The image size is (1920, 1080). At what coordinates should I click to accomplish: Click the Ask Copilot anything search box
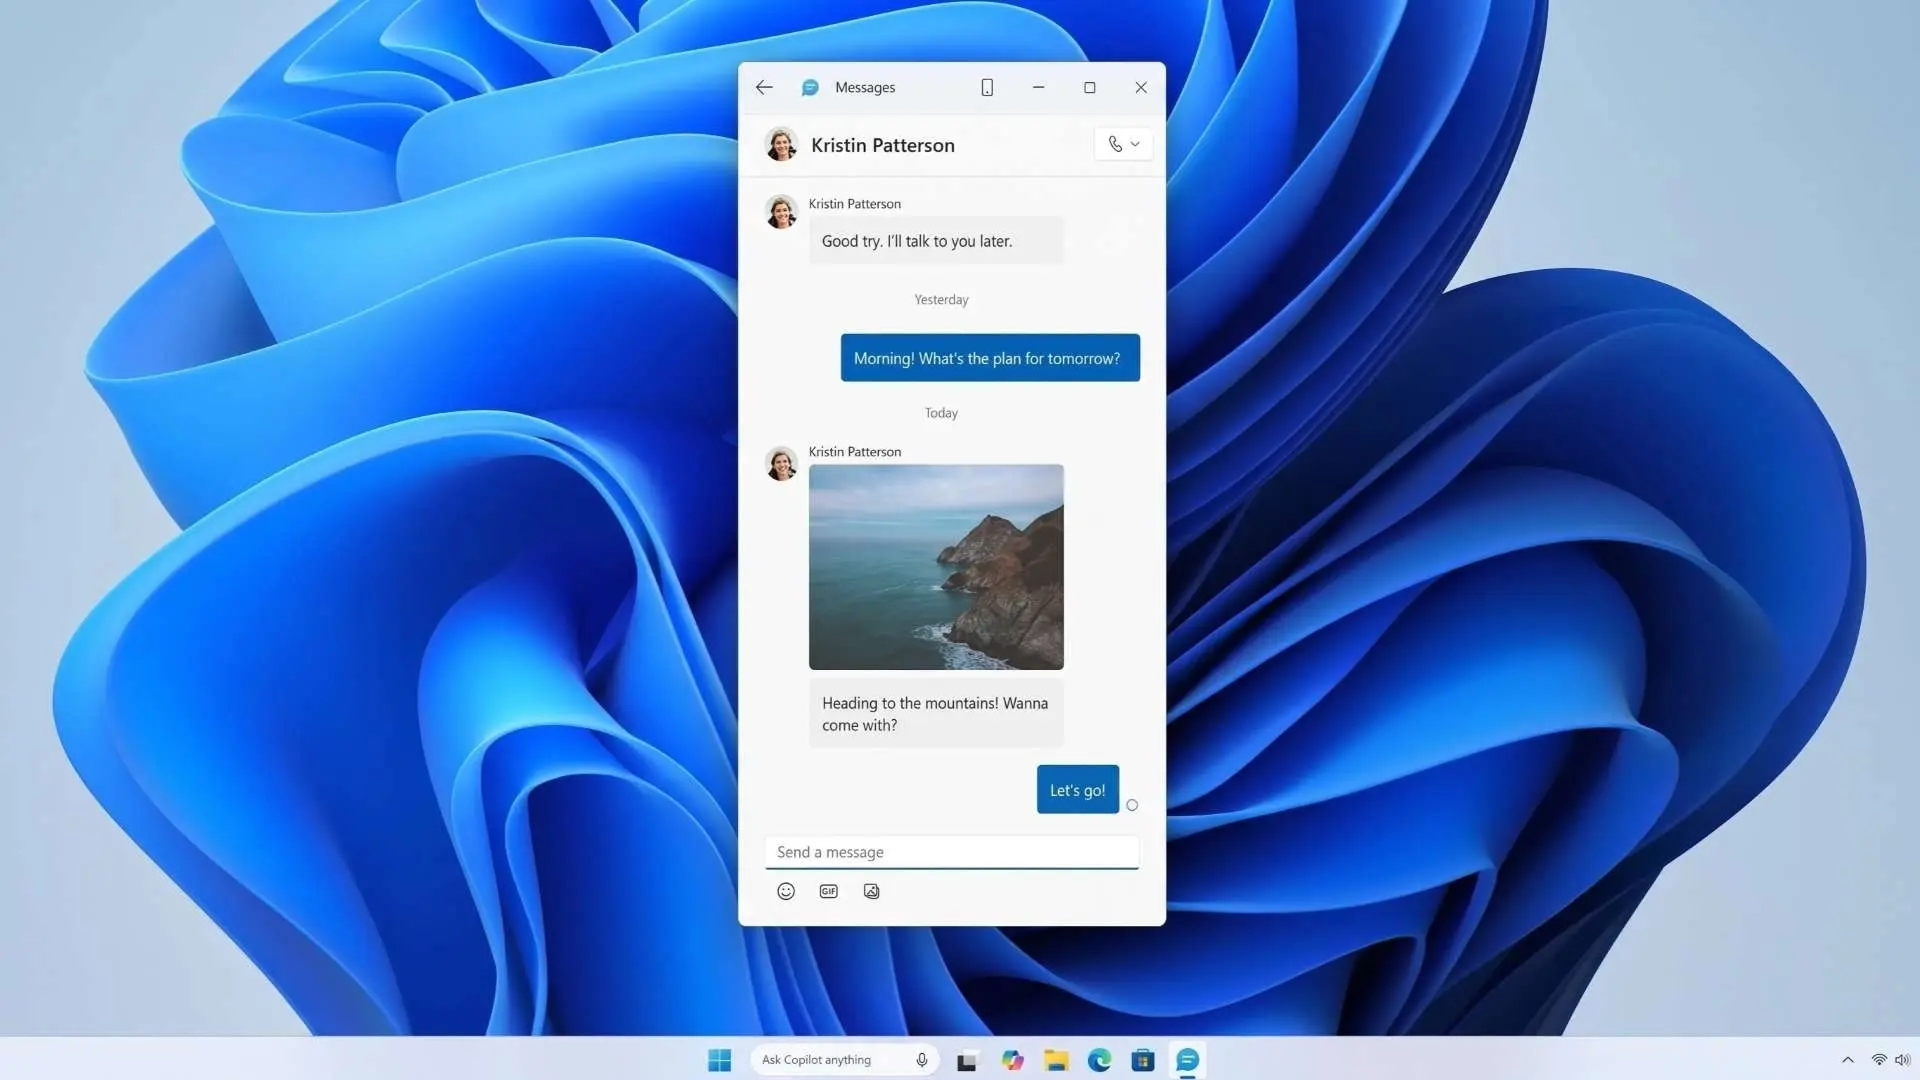tap(845, 1060)
